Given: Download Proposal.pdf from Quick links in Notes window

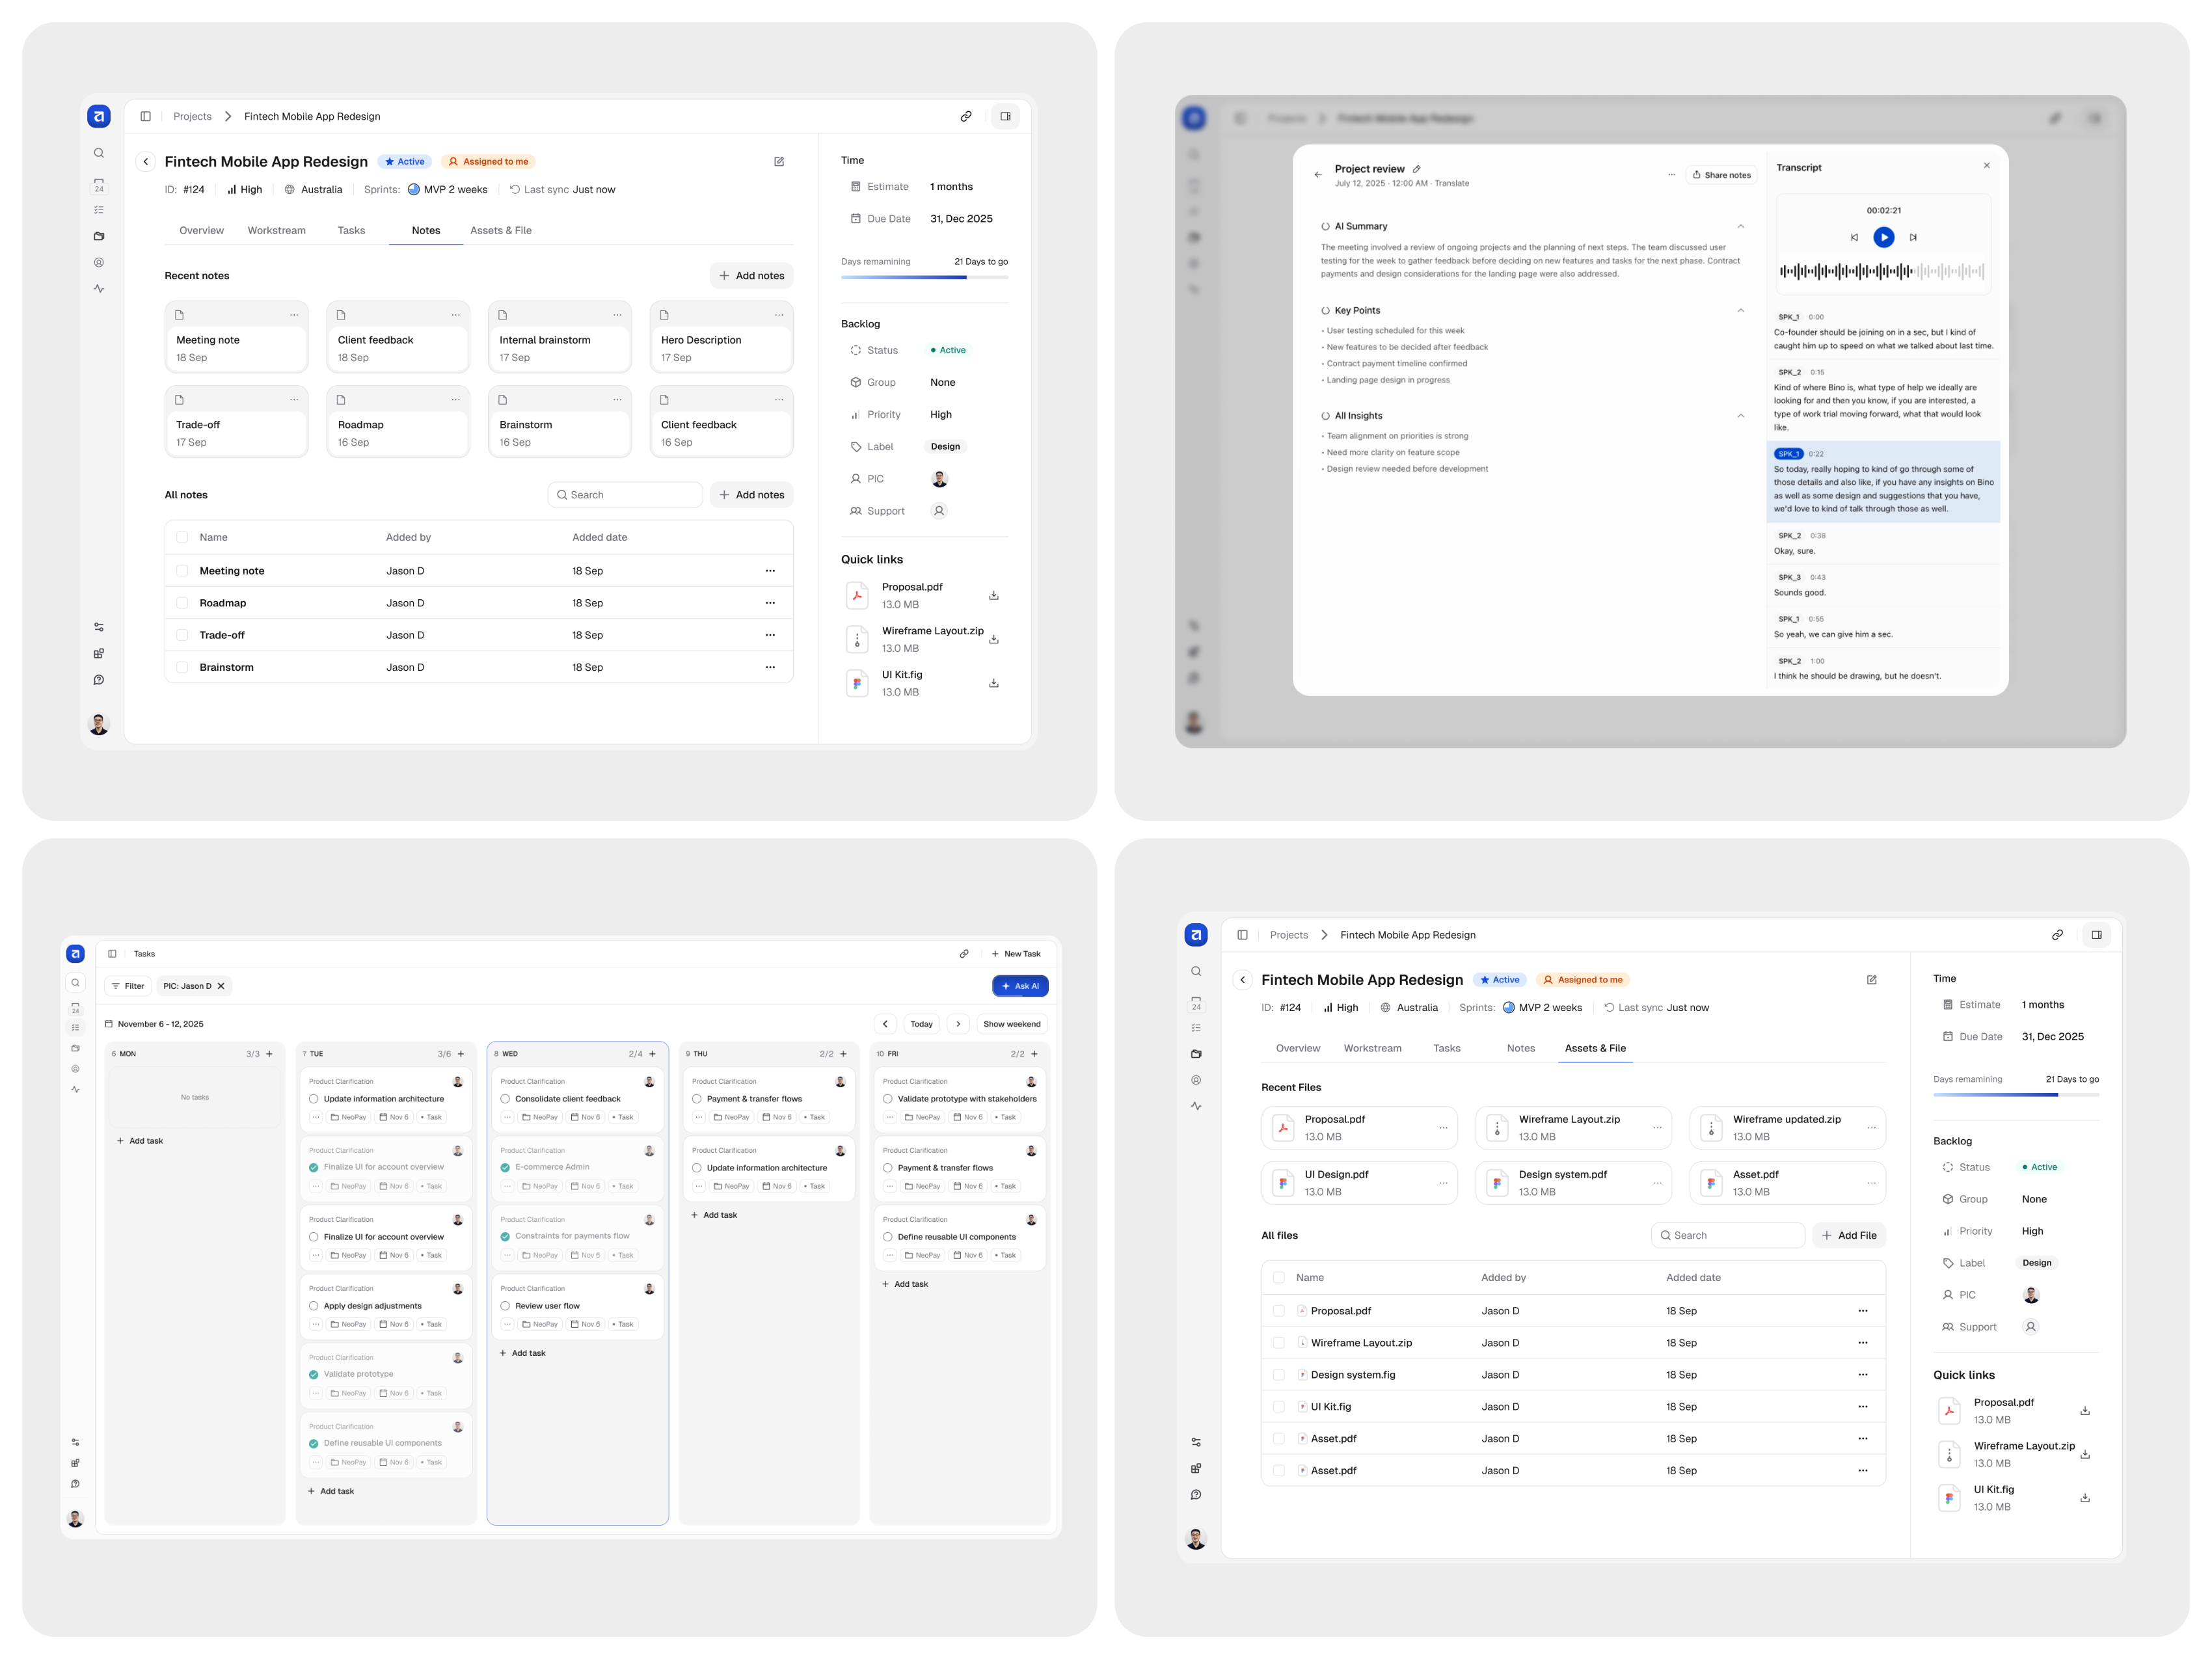Looking at the screenshot, I should (993, 595).
